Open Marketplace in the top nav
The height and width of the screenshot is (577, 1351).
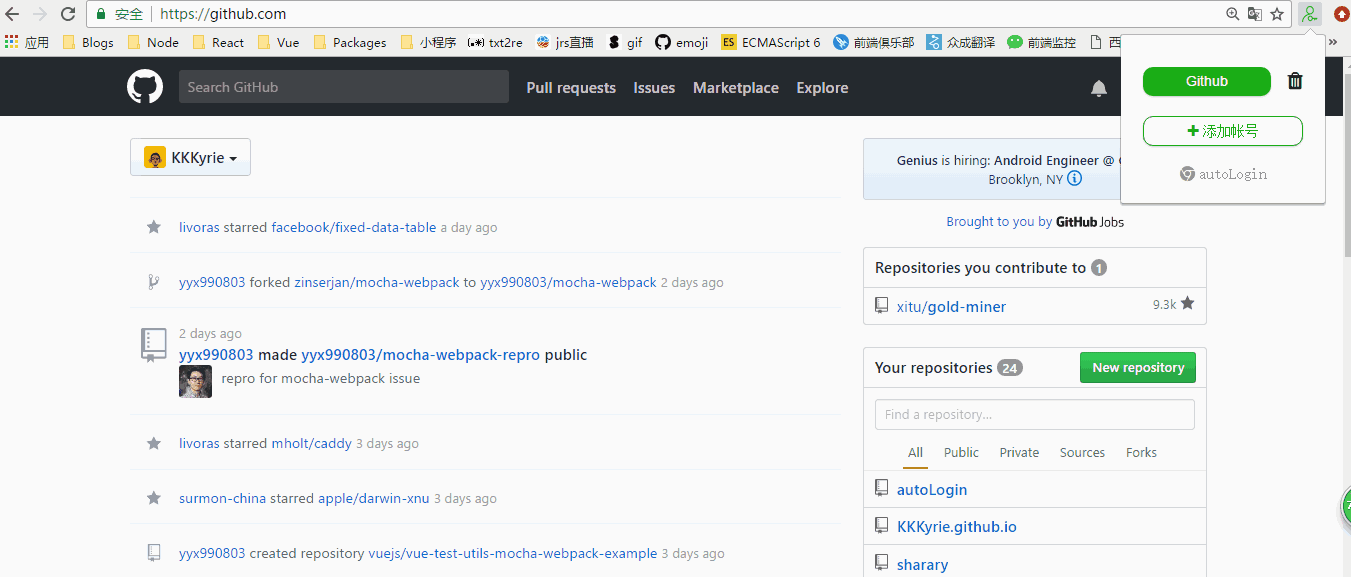click(736, 88)
